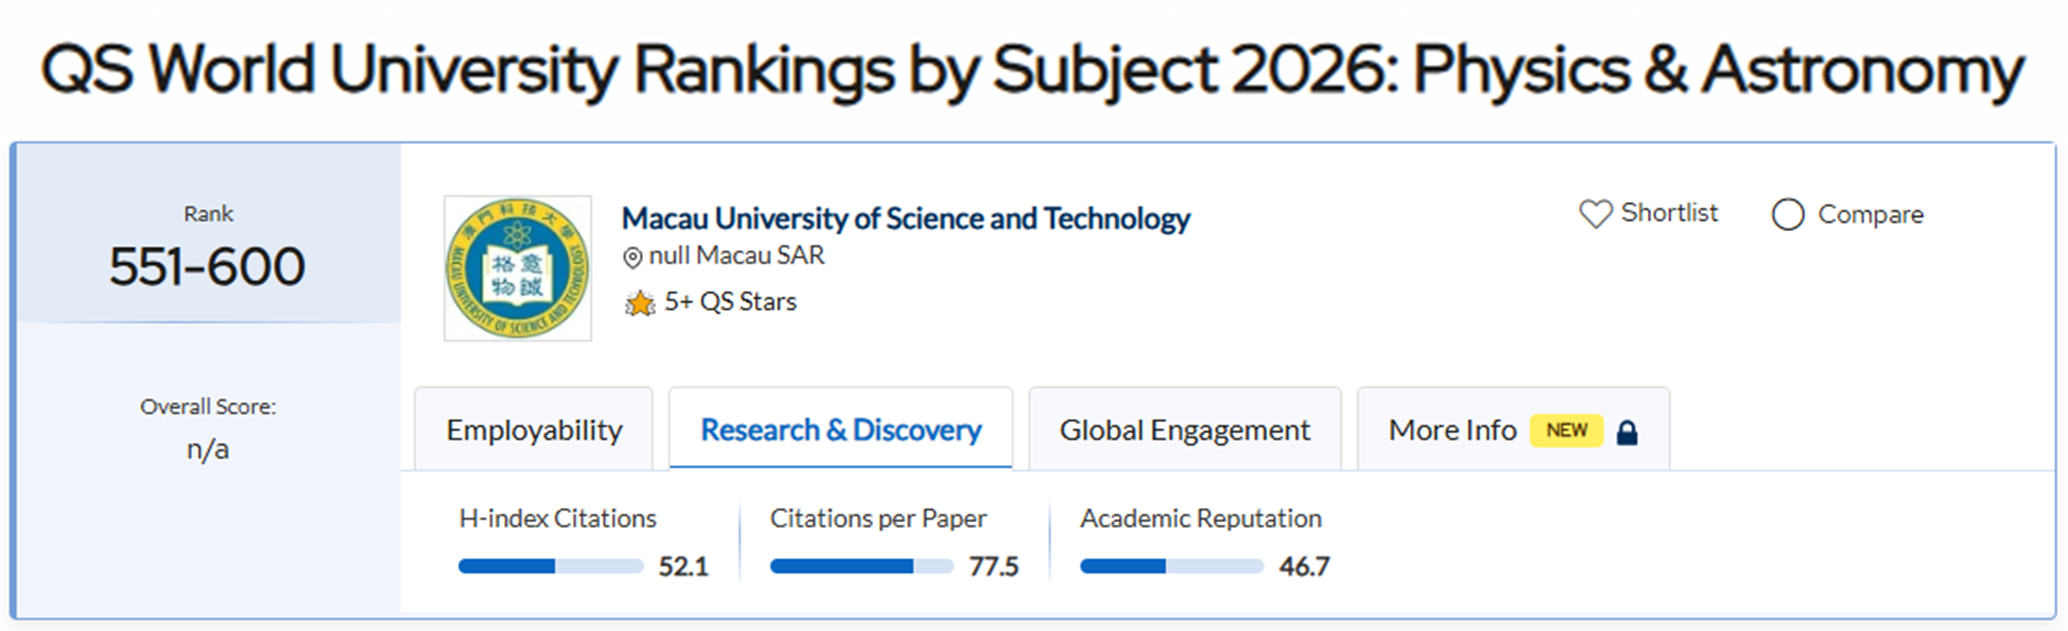
Task: Switch to the Global Engagement tab
Action: pos(1184,430)
